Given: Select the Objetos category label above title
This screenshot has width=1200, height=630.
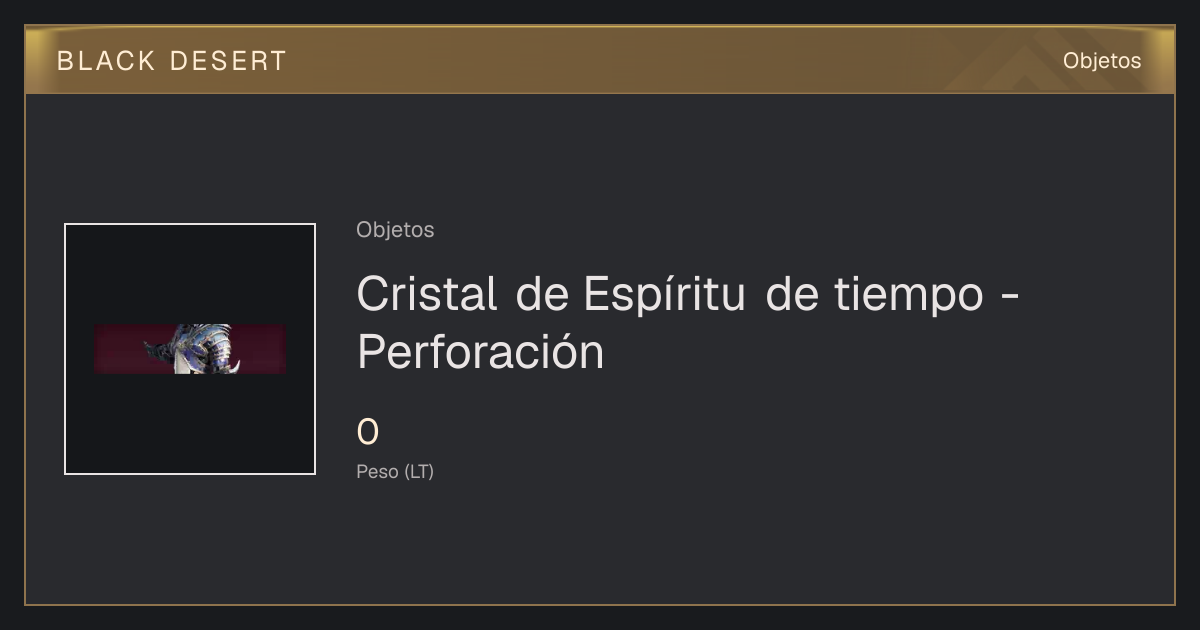Looking at the screenshot, I should (395, 230).
